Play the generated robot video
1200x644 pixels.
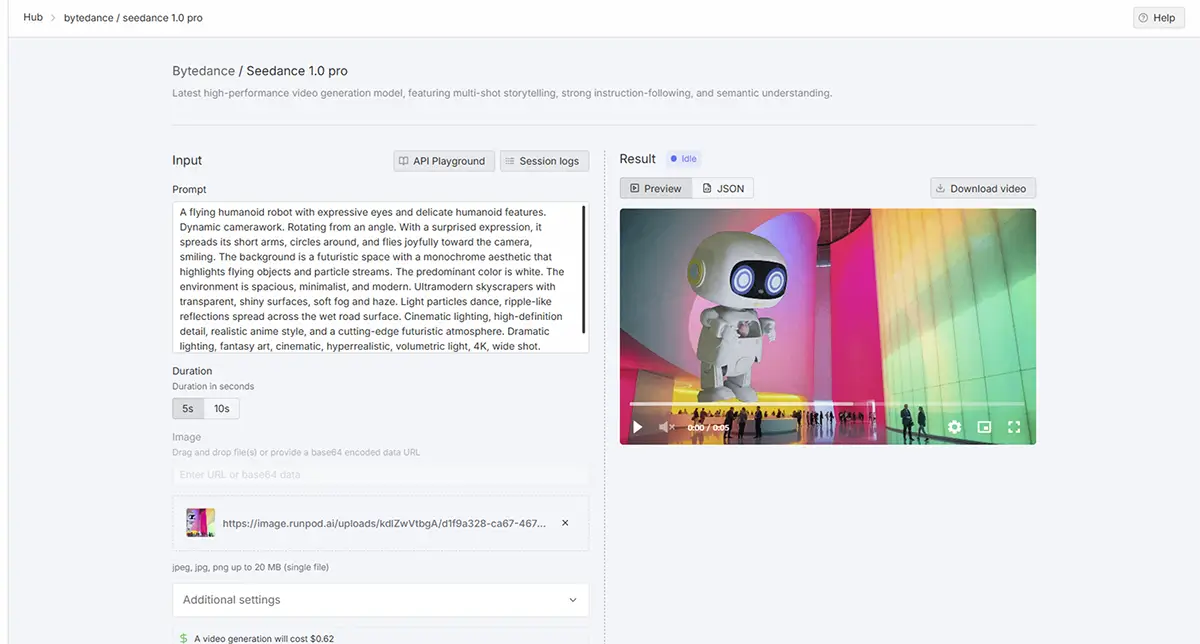point(638,427)
